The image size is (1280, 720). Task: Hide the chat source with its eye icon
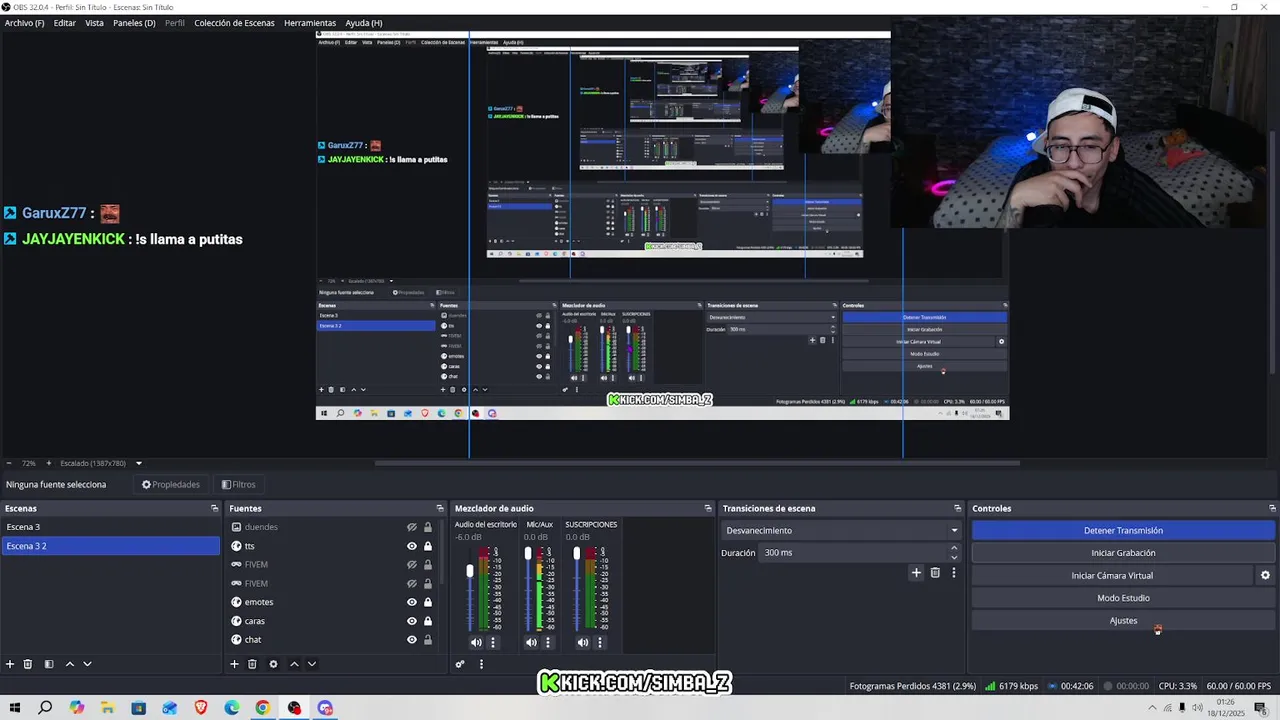[x=411, y=640]
